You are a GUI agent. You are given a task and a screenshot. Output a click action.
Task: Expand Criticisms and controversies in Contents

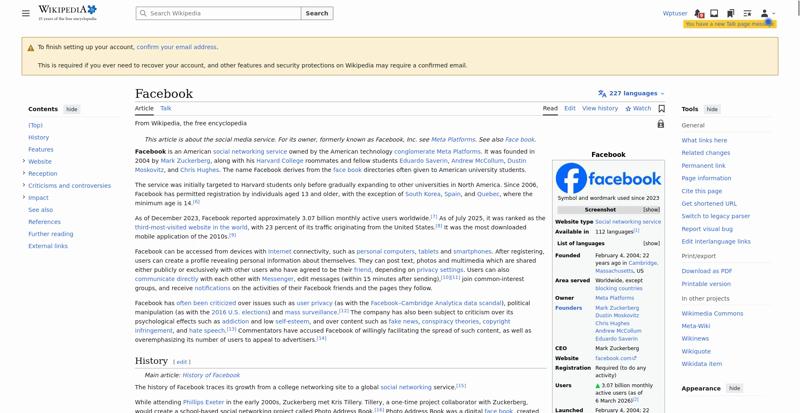pyautogui.click(x=23, y=185)
